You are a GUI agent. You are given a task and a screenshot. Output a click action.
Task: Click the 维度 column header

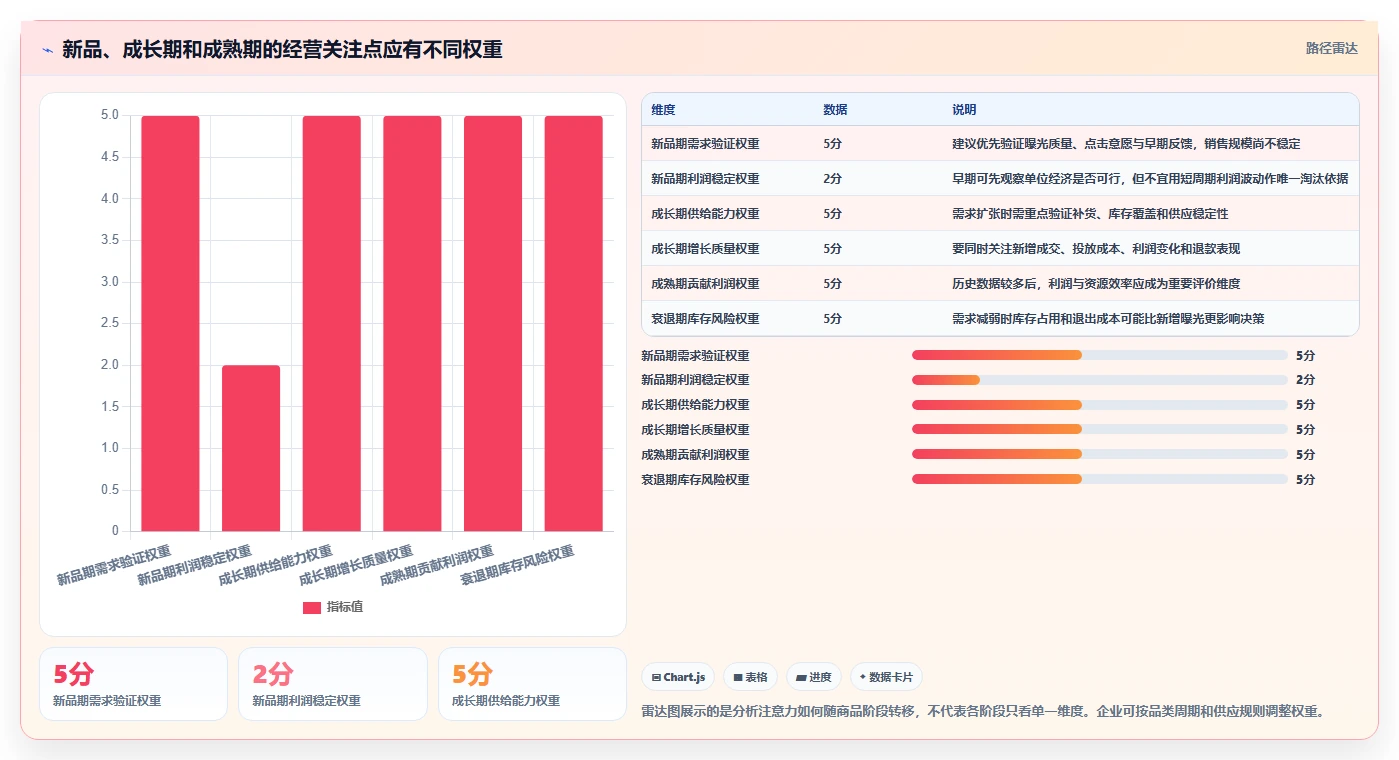(x=663, y=110)
